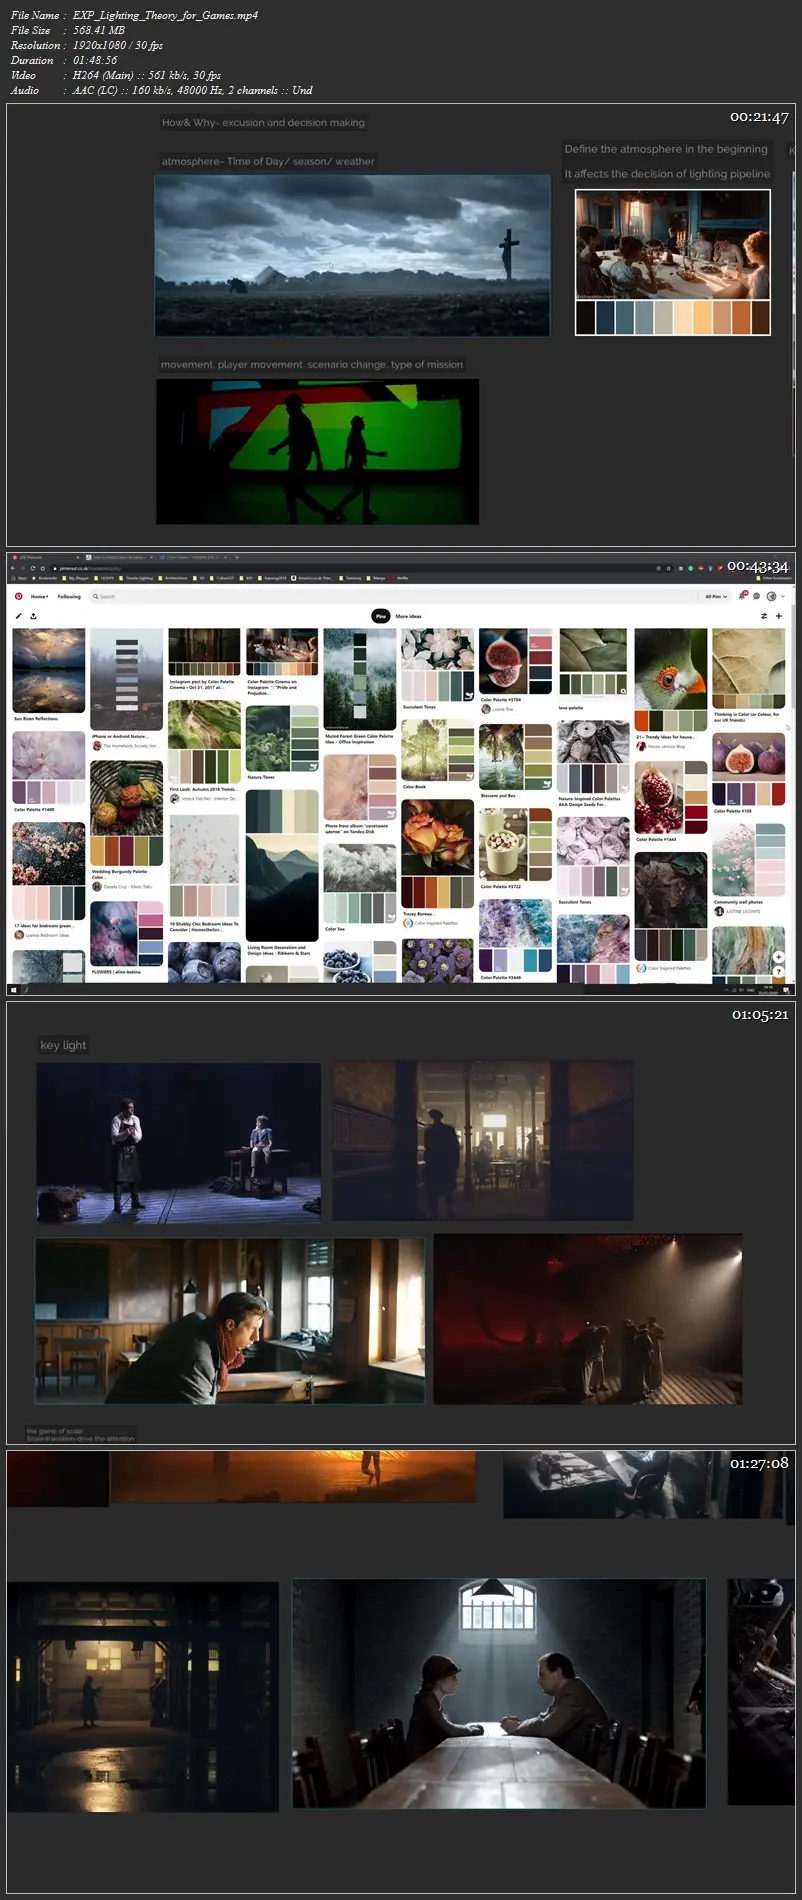The image size is (802, 1900).
Task: Expand the account chevron beside profile avatar
Action: pos(783,596)
